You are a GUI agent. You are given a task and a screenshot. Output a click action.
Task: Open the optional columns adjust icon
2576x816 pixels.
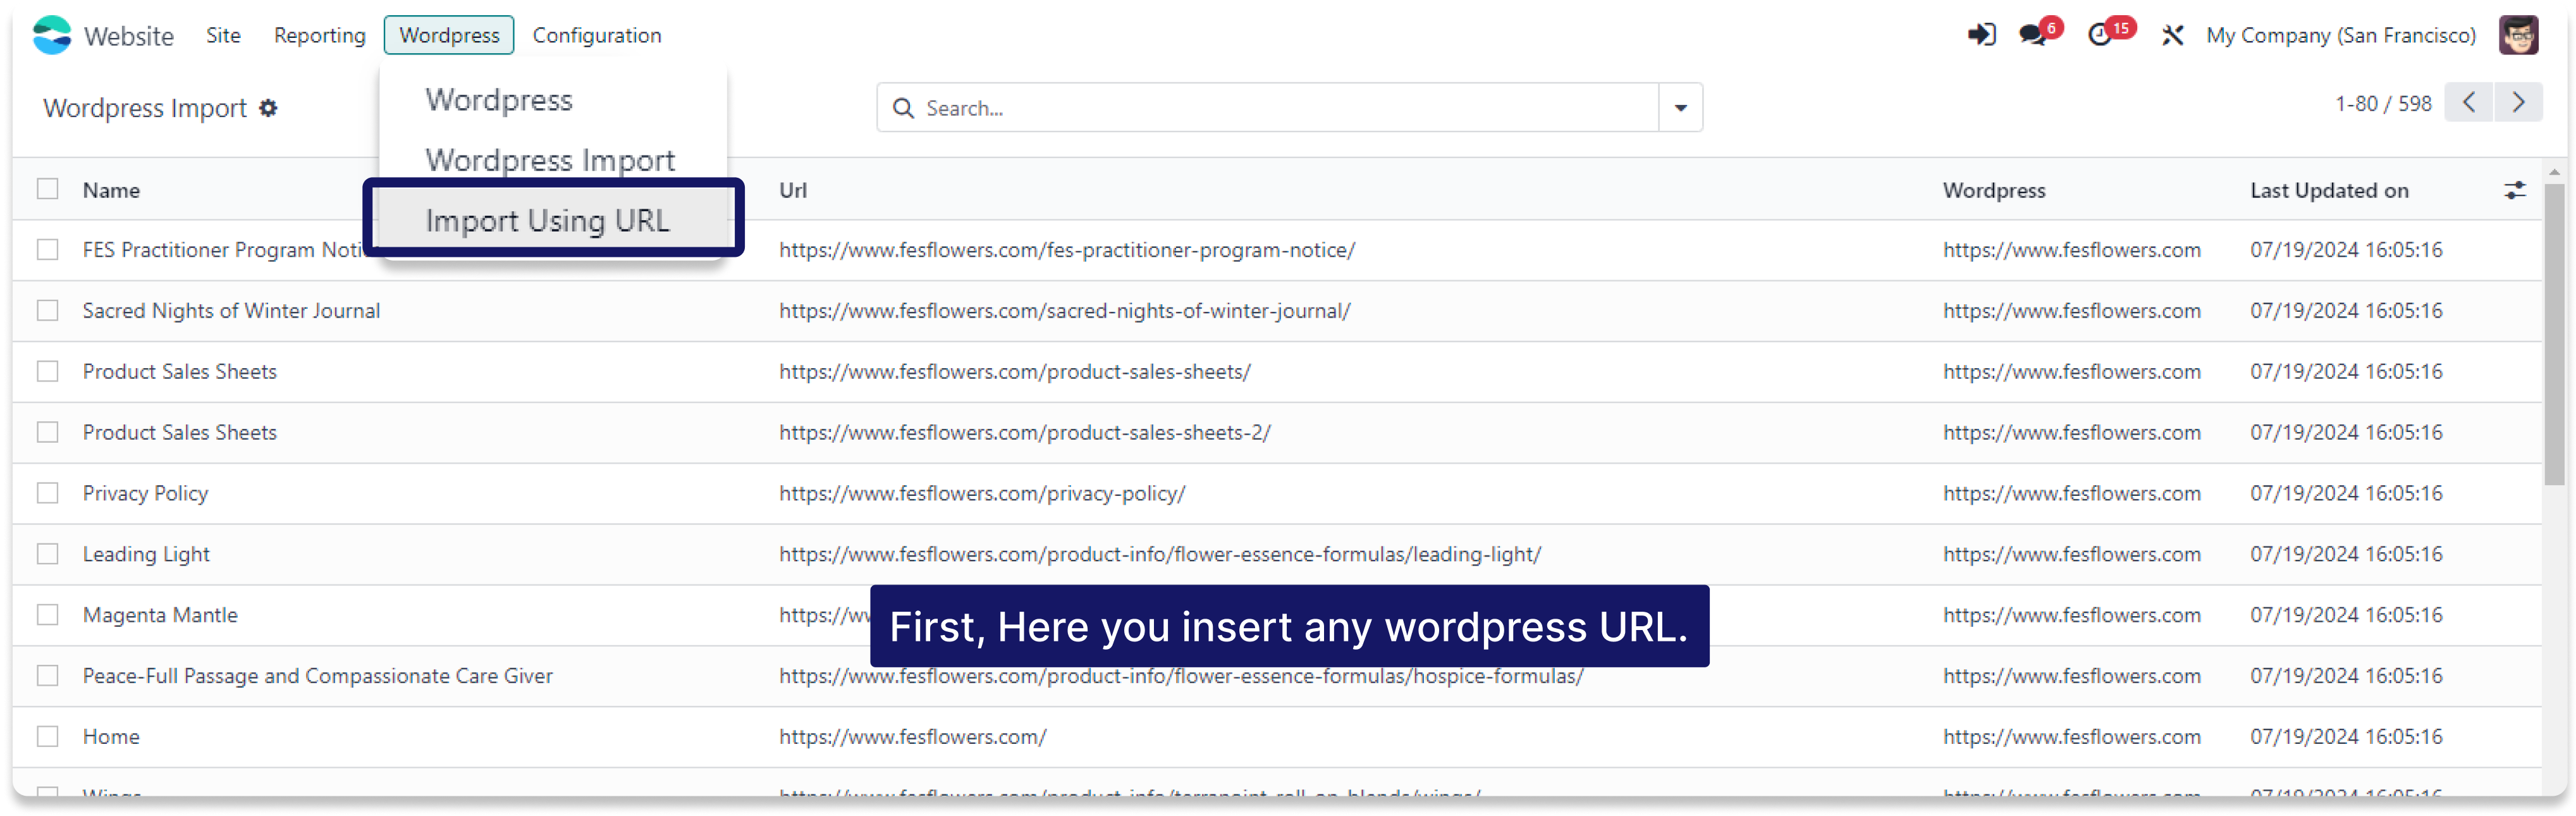(x=2514, y=190)
